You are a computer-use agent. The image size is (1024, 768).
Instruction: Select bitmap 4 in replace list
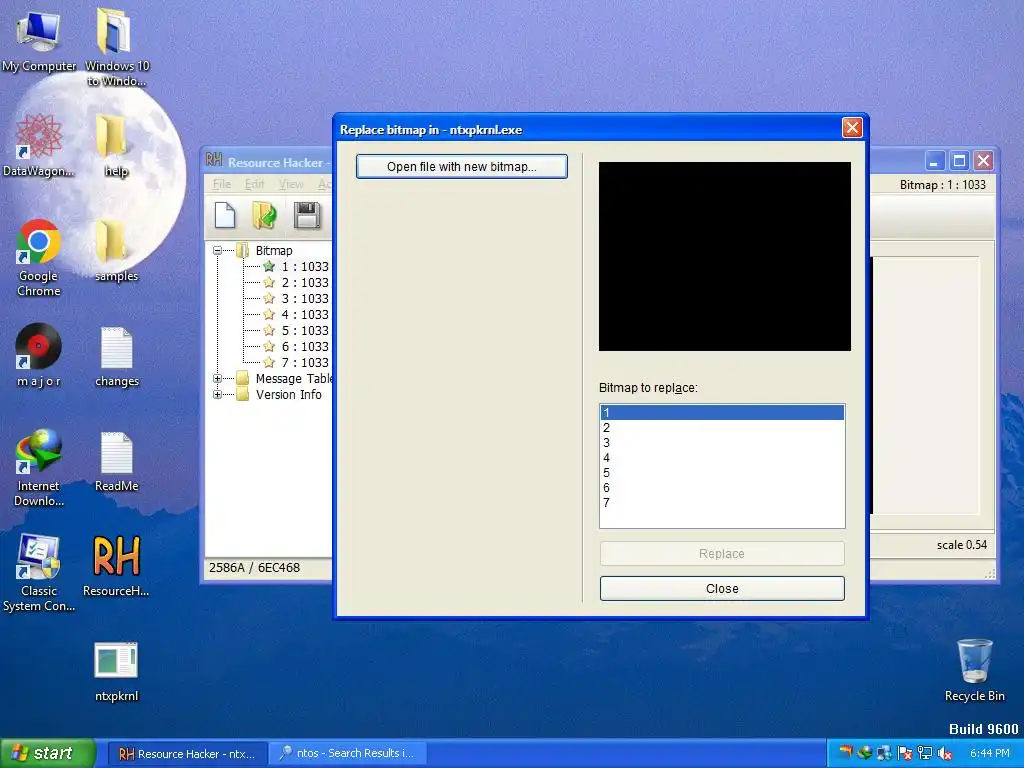tap(722, 458)
